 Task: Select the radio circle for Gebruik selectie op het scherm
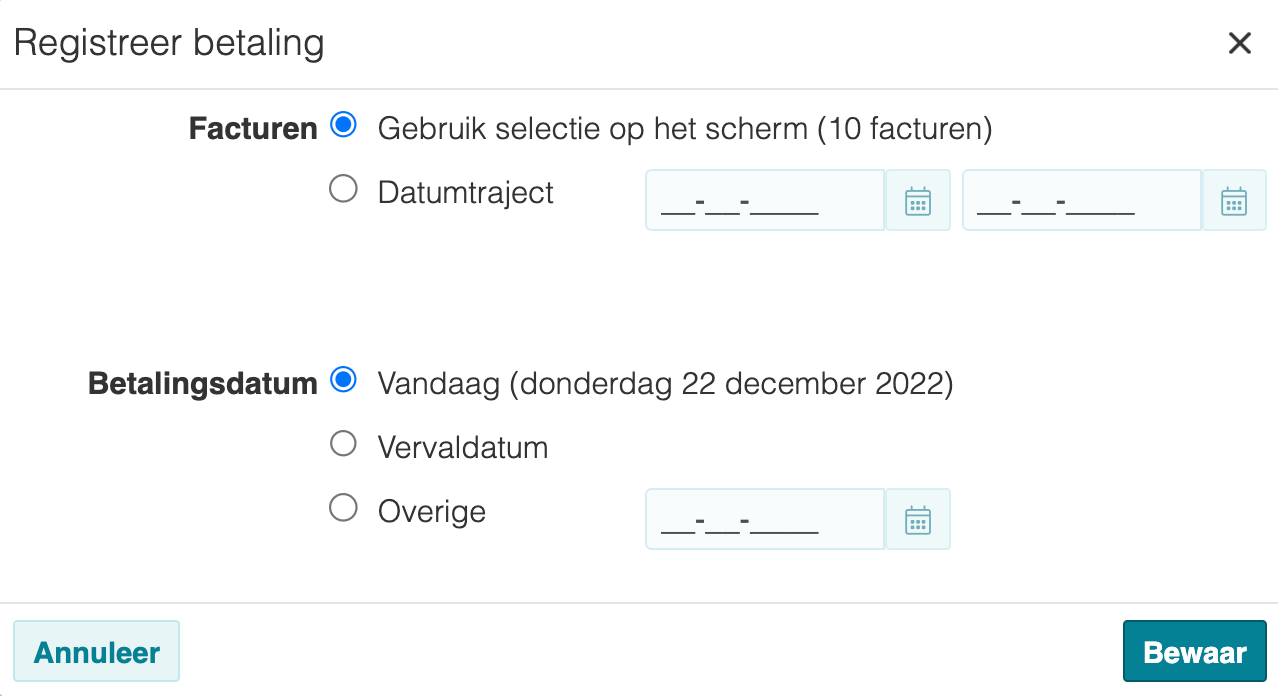coord(343,126)
